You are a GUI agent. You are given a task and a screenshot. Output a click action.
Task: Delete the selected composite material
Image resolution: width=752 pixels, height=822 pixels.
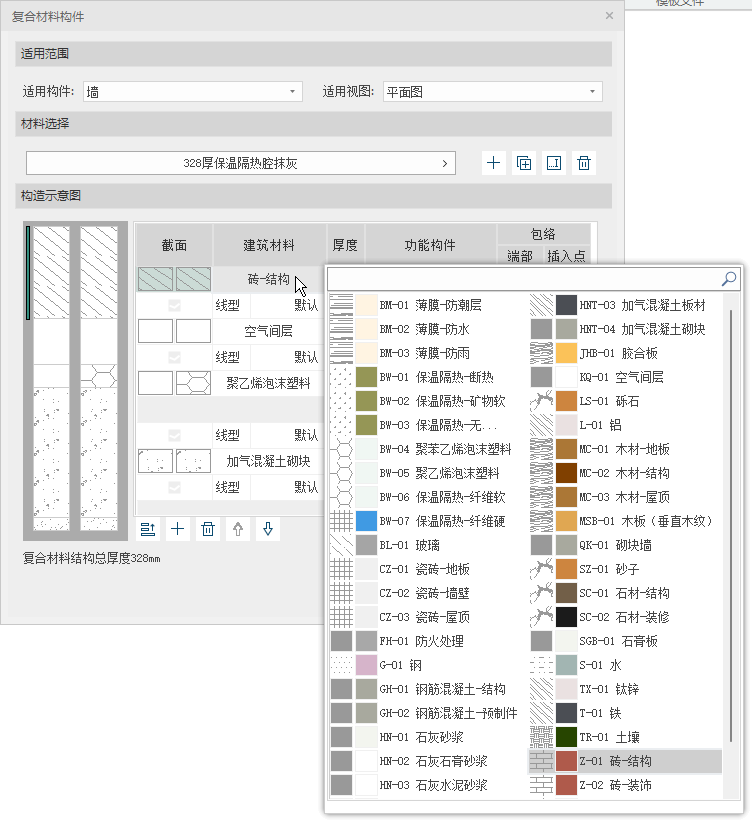[585, 163]
